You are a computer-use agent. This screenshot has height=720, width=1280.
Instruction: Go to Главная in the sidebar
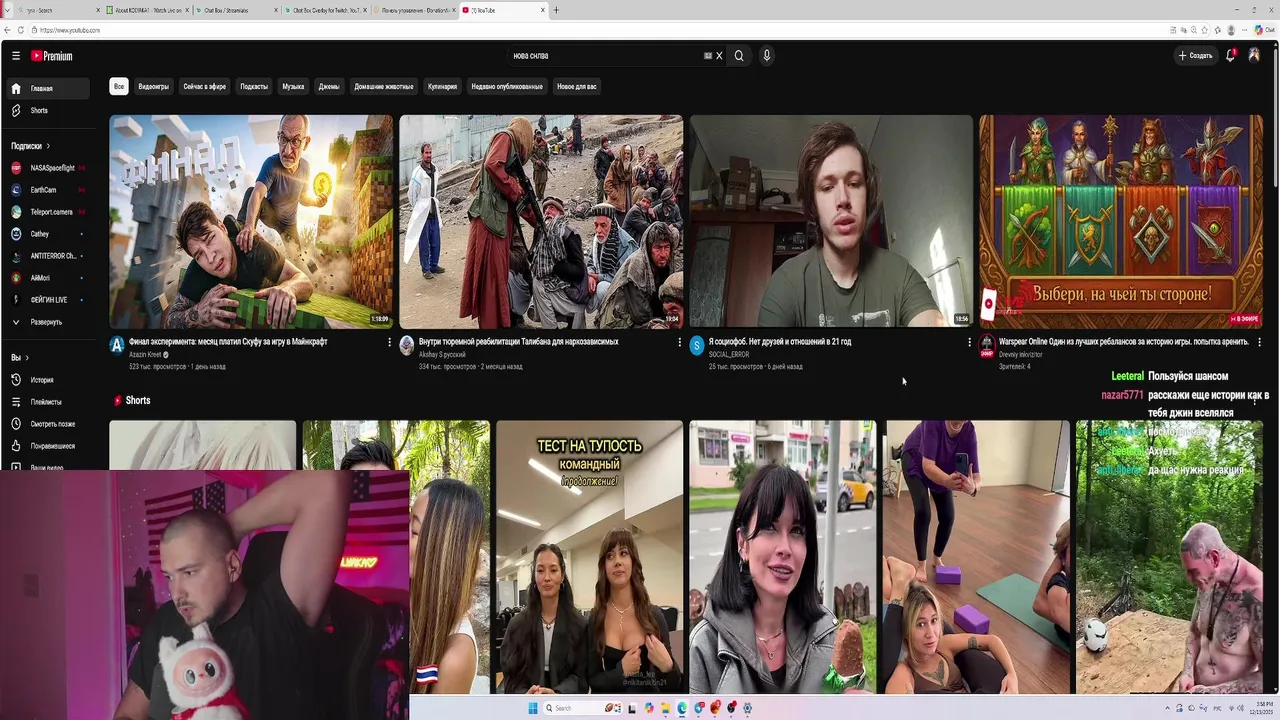tap(48, 88)
